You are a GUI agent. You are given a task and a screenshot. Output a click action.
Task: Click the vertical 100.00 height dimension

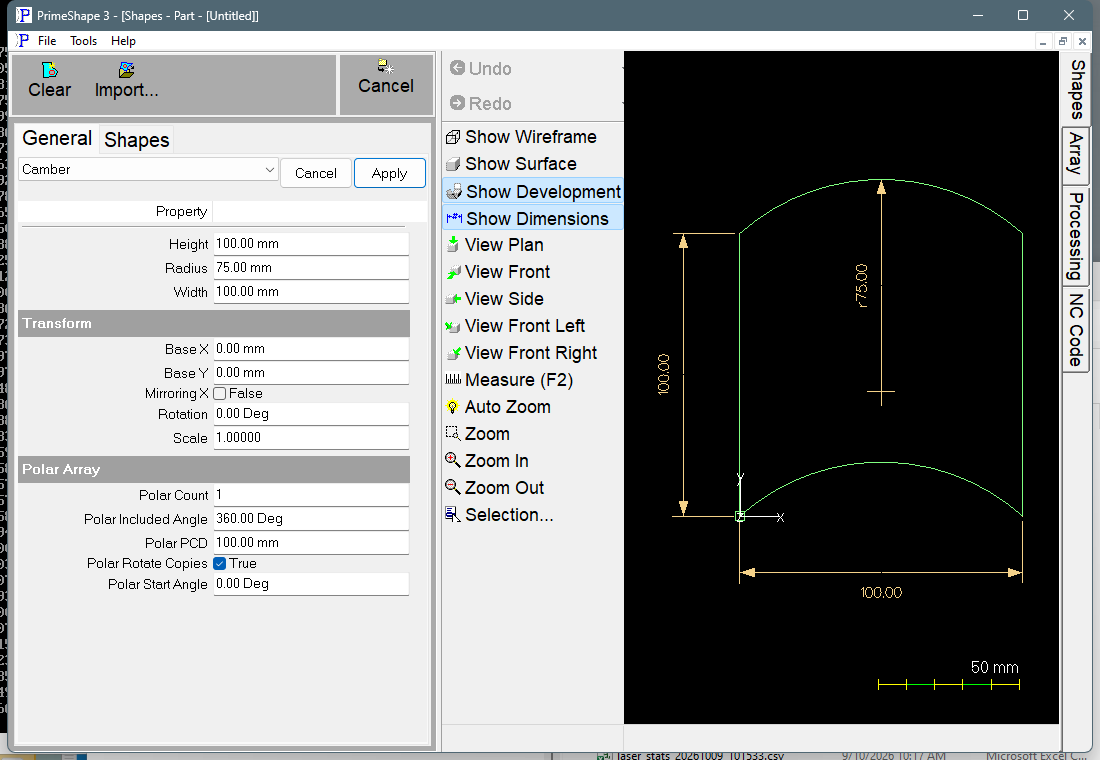(664, 374)
